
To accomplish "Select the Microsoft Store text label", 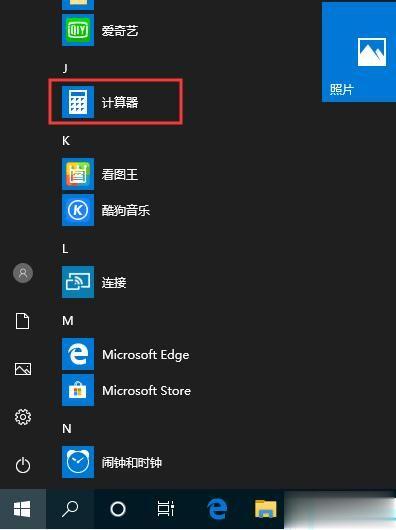I will (x=146, y=390).
